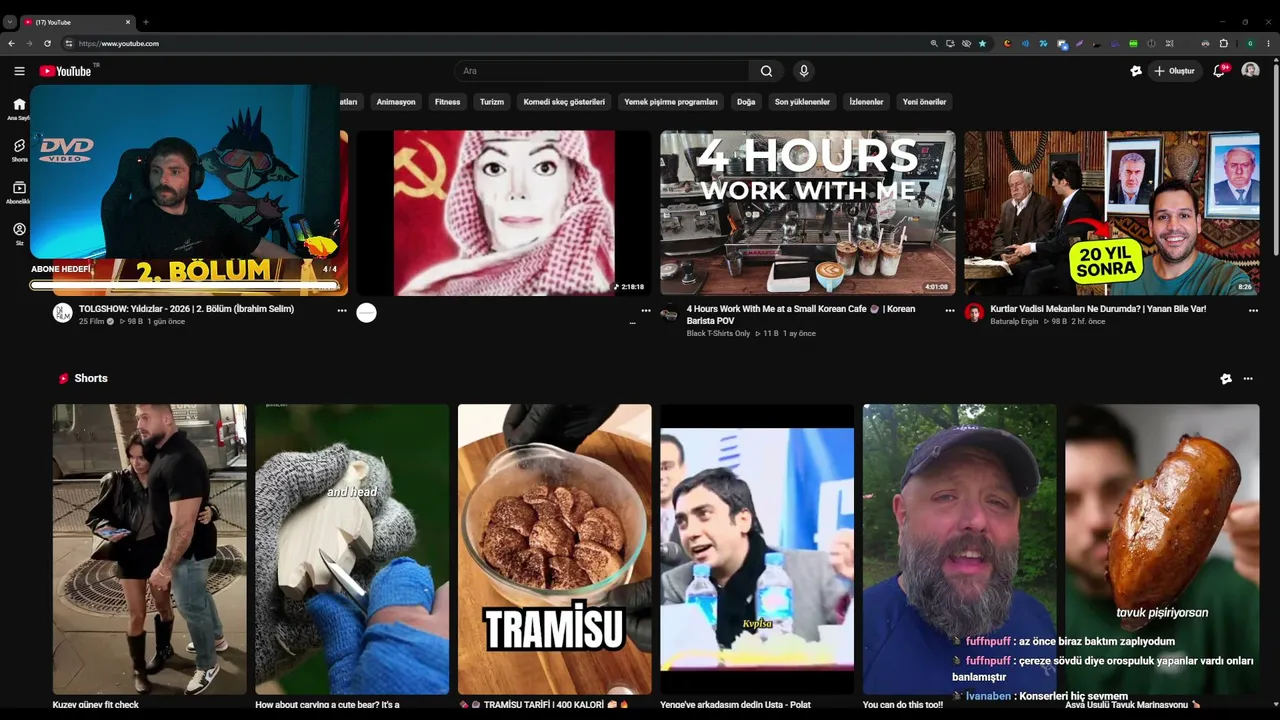Screen dimensions: 1280x720
Task: Click the green browser profile icon
Action: coord(1250,44)
